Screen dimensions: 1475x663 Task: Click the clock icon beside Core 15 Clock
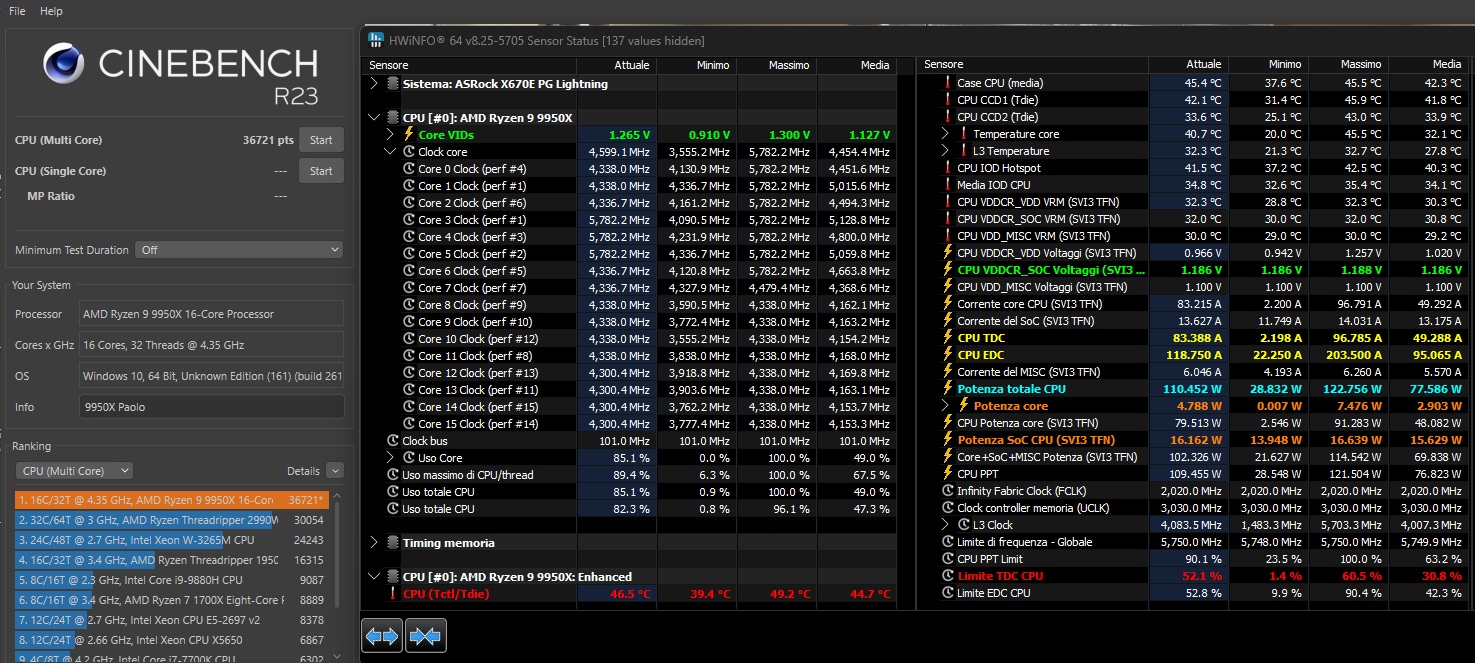coord(408,424)
